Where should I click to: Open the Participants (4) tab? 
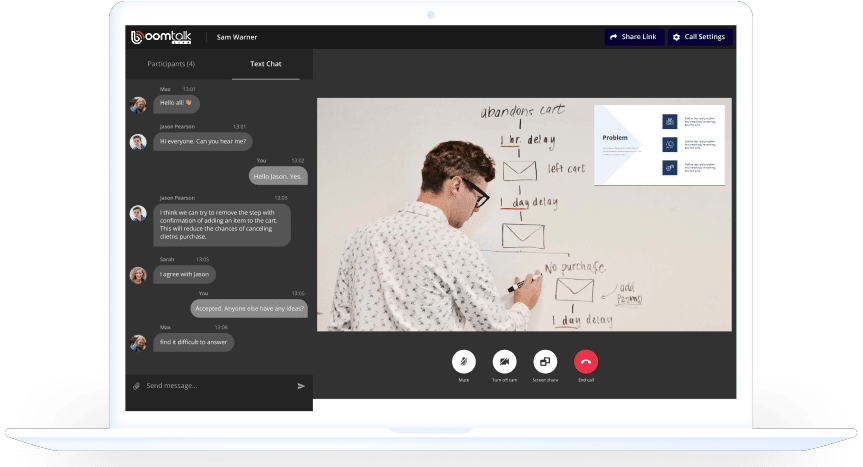pyautogui.click(x=171, y=64)
